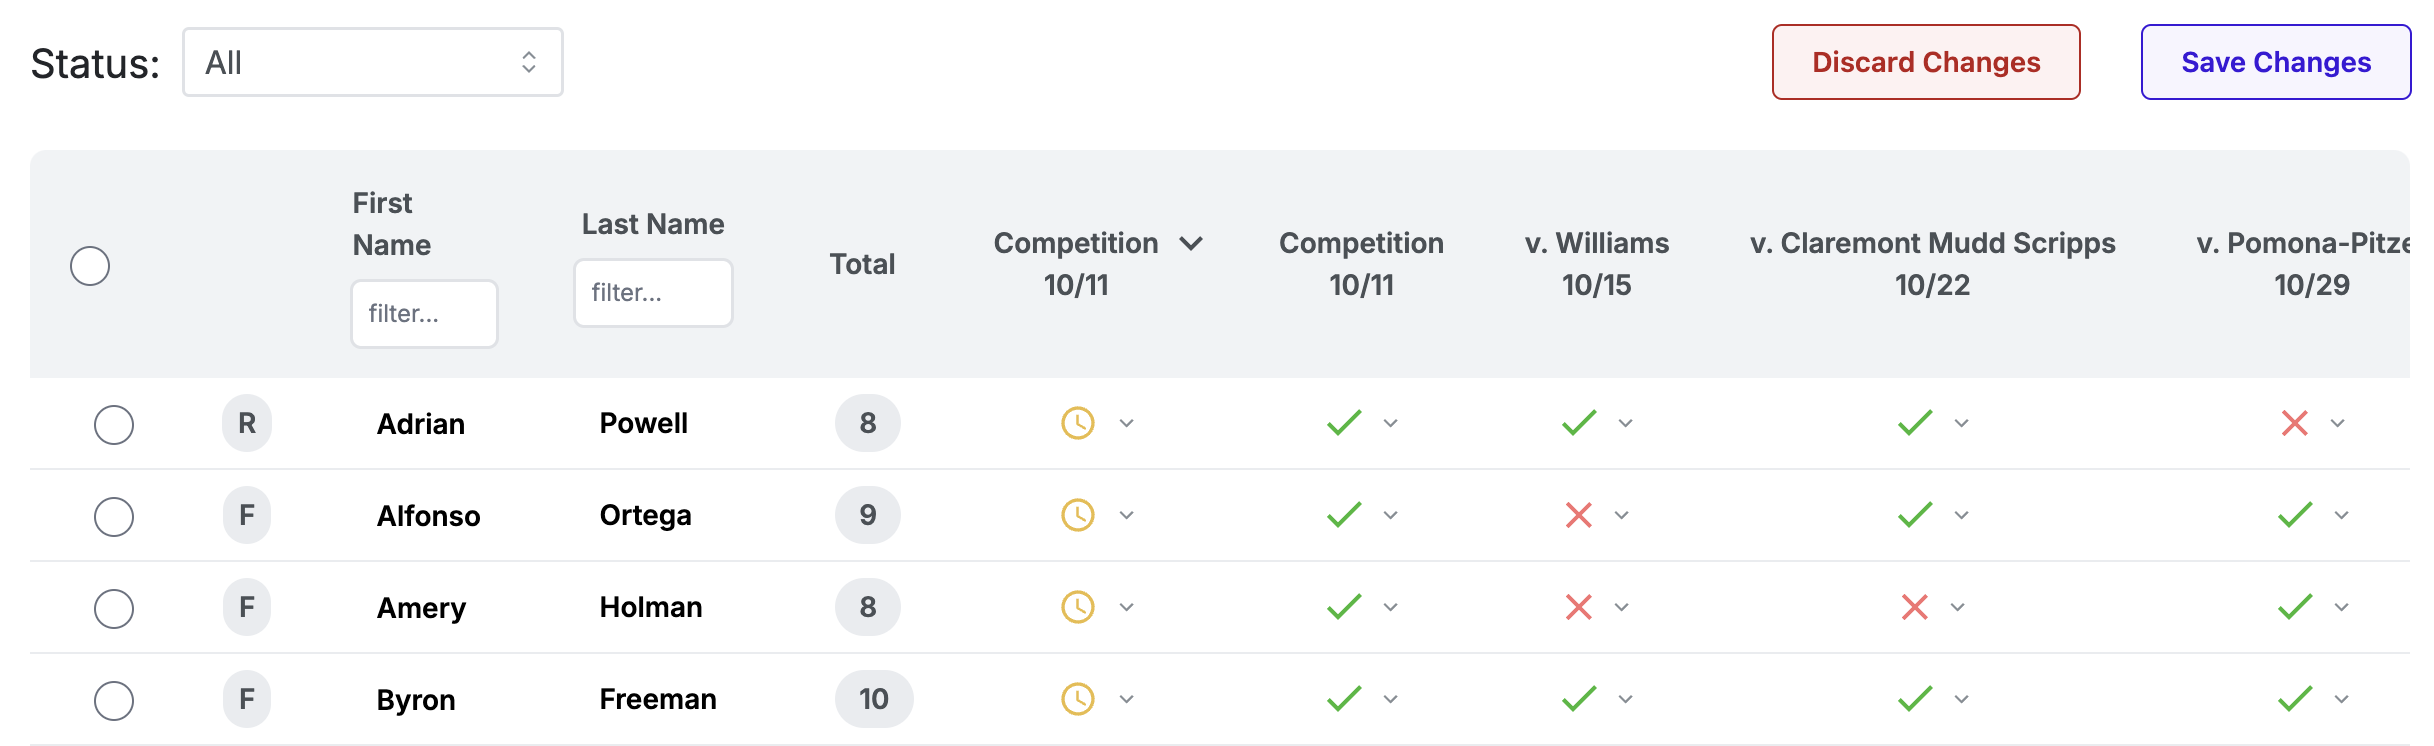The image size is (2434, 746).
Task: Select the row checkbox for Byron Freeman
Action: point(114,701)
